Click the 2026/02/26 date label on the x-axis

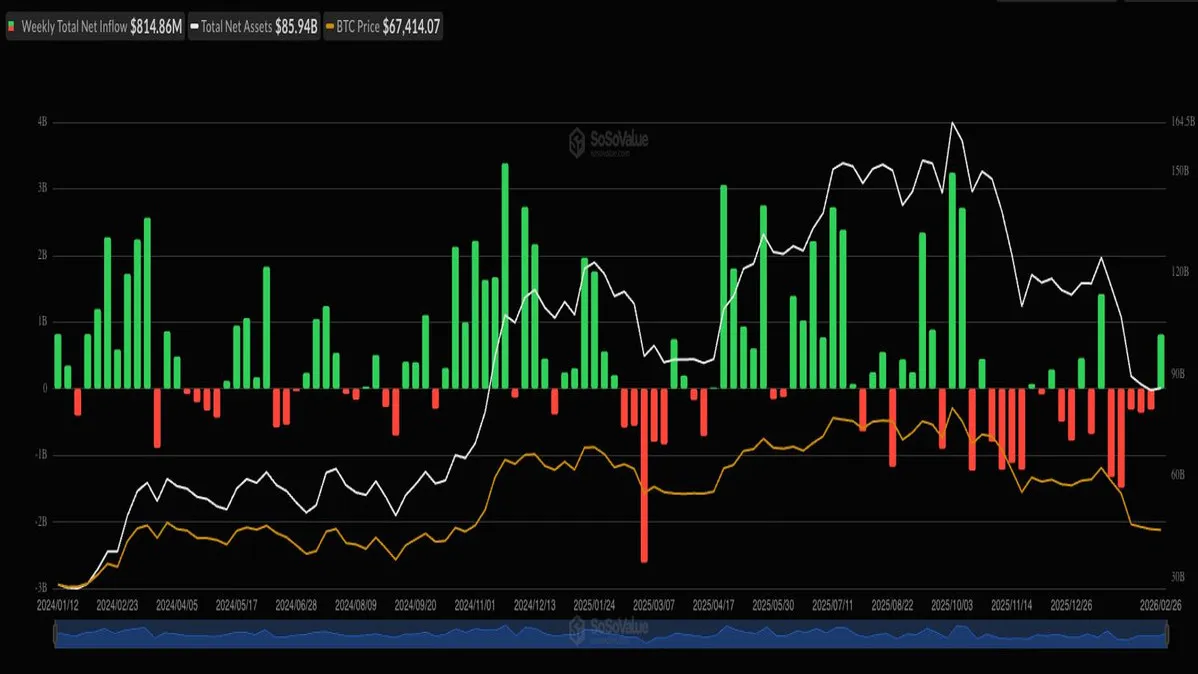(1160, 606)
